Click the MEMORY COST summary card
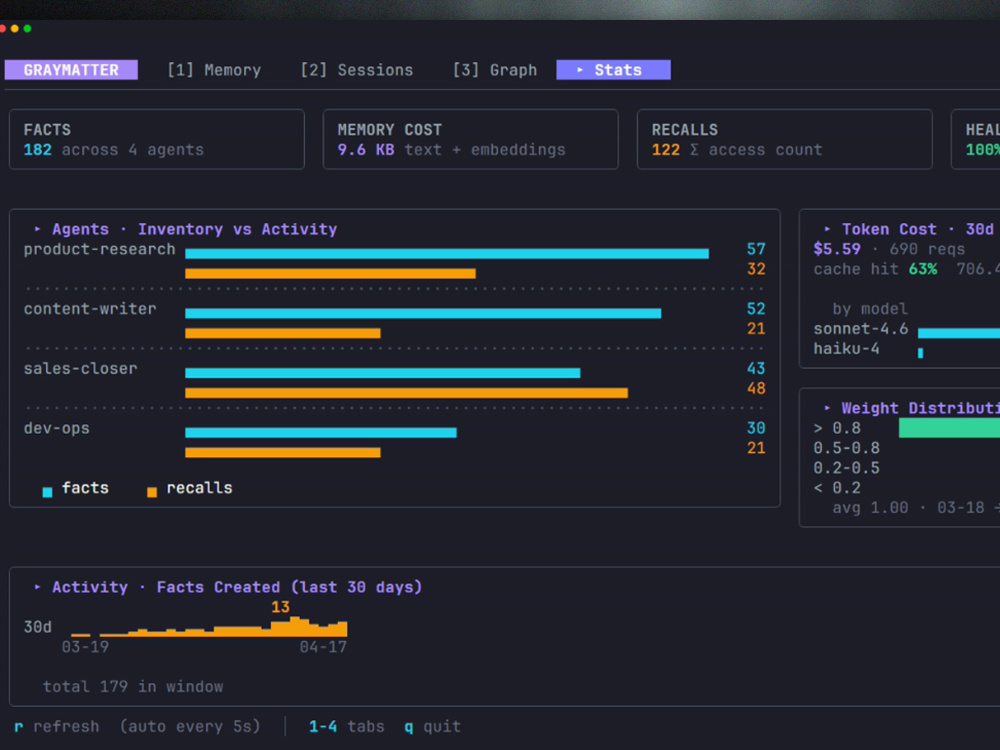 (x=471, y=139)
